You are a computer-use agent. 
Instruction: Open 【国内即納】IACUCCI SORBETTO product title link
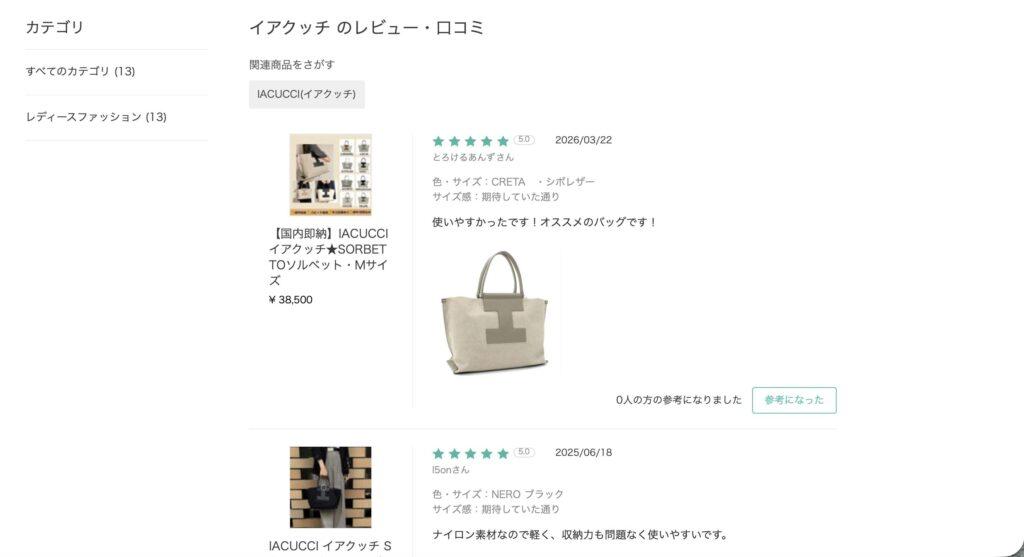click(x=328, y=257)
